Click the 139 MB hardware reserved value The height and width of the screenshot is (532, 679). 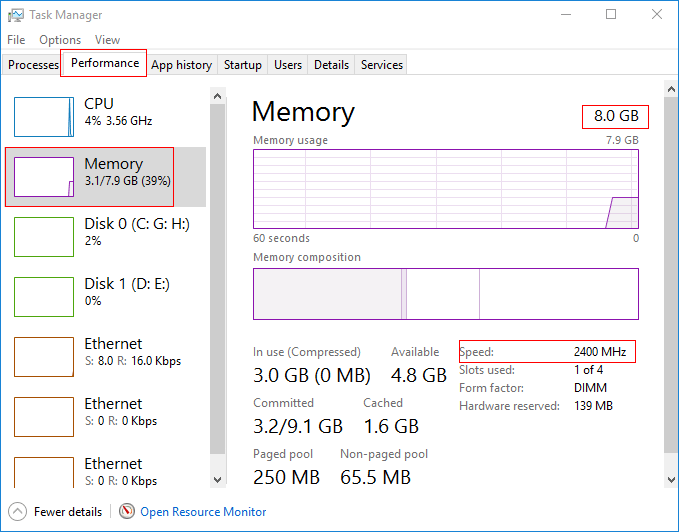click(593, 406)
